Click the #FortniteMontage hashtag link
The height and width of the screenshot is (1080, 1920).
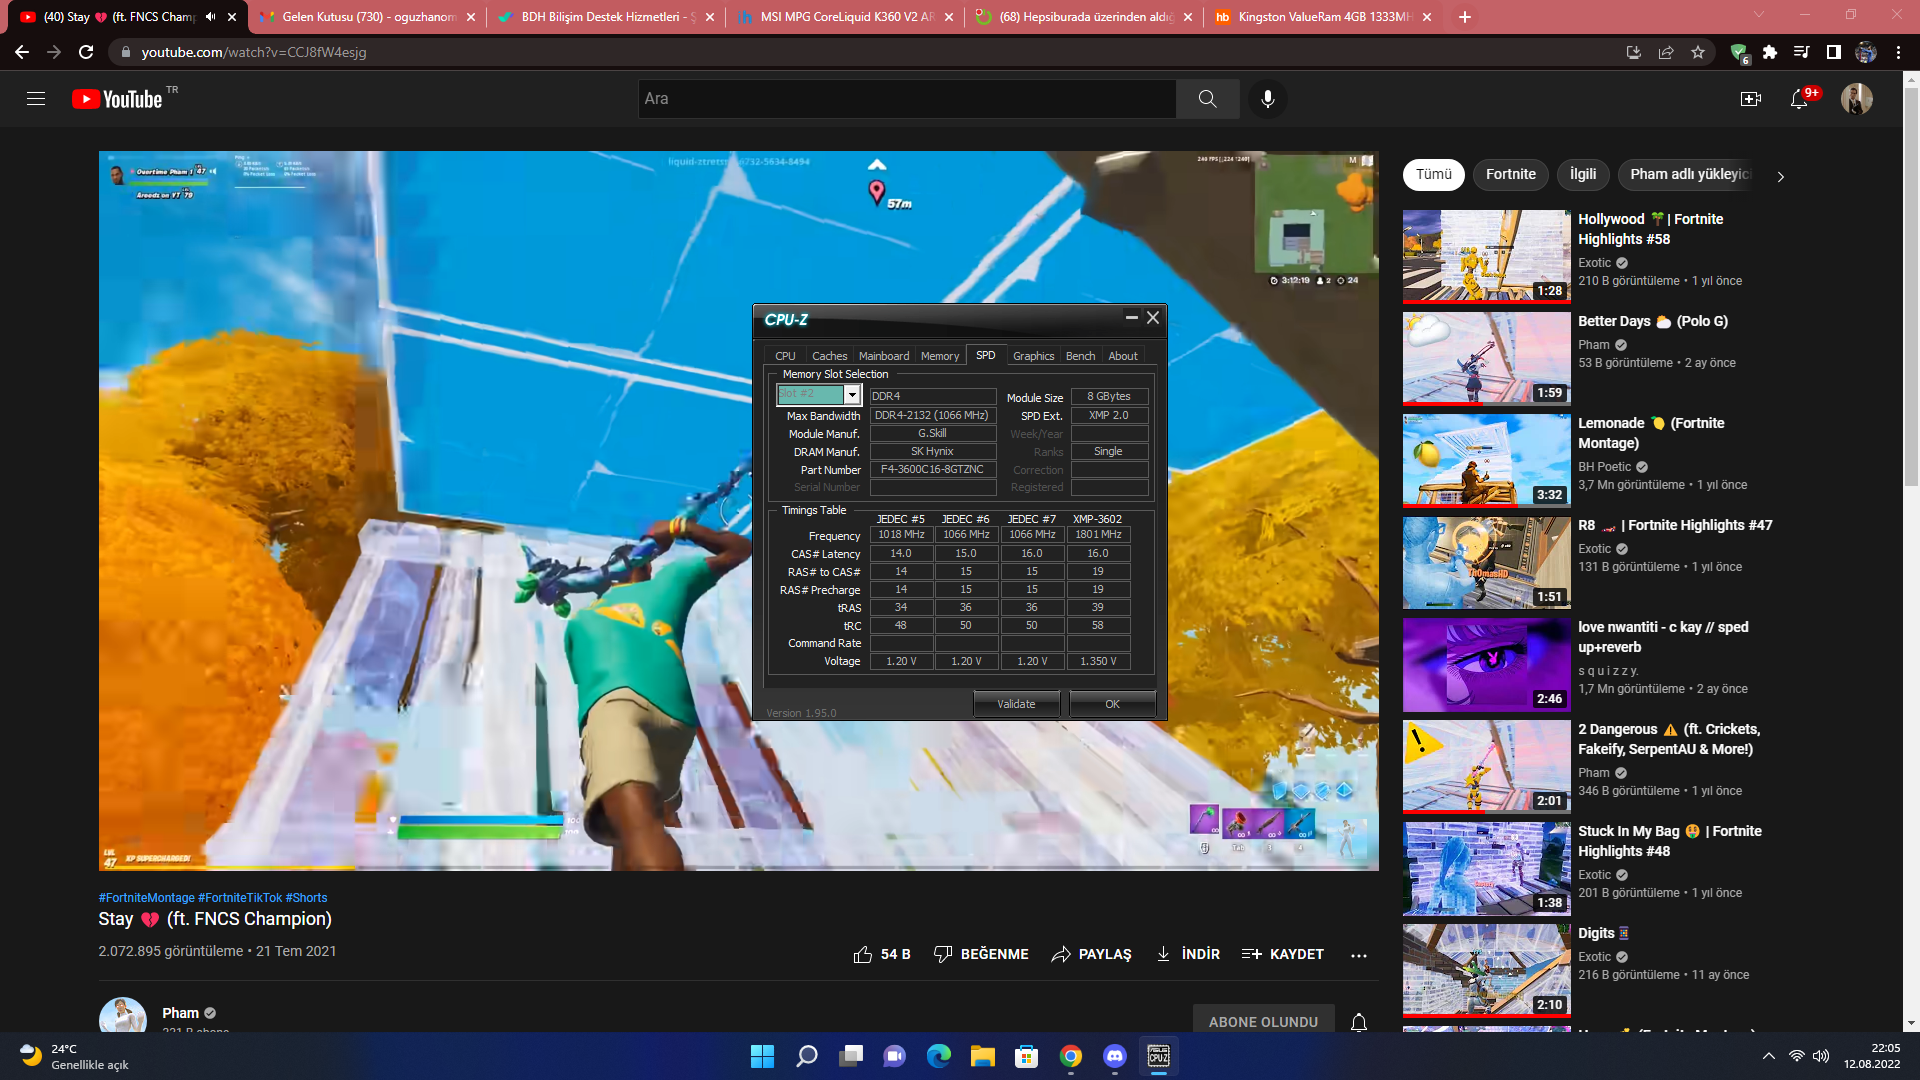click(x=147, y=898)
